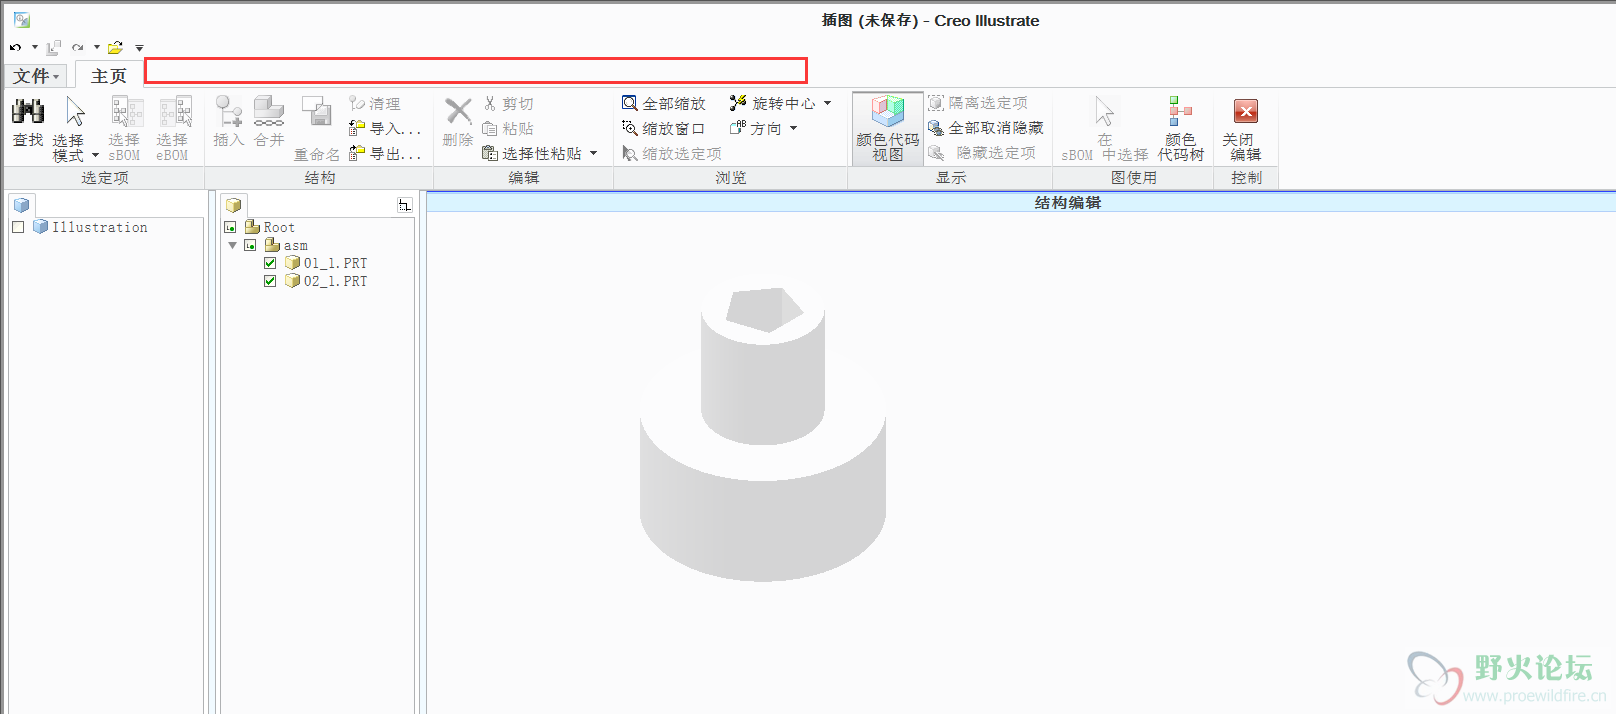The height and width of the screenshot is (714, 1616).
Task: Open the 颜色代码树 color code tree
Action: [x=1181, y=128]
